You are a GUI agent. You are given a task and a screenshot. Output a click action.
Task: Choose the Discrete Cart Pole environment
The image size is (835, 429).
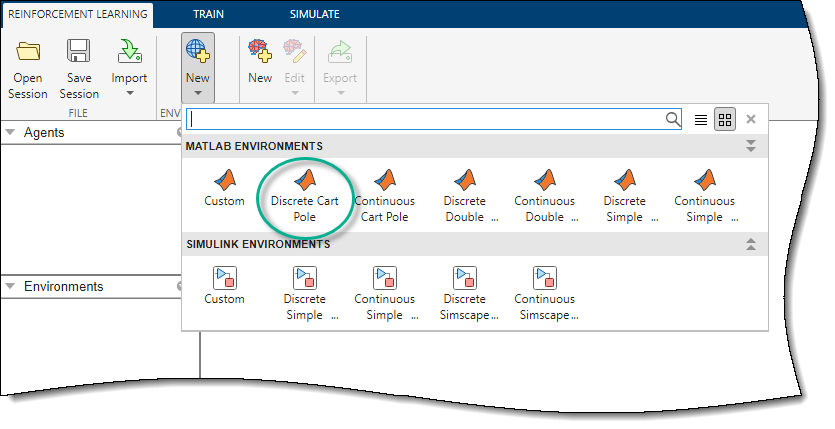[305, 196]
